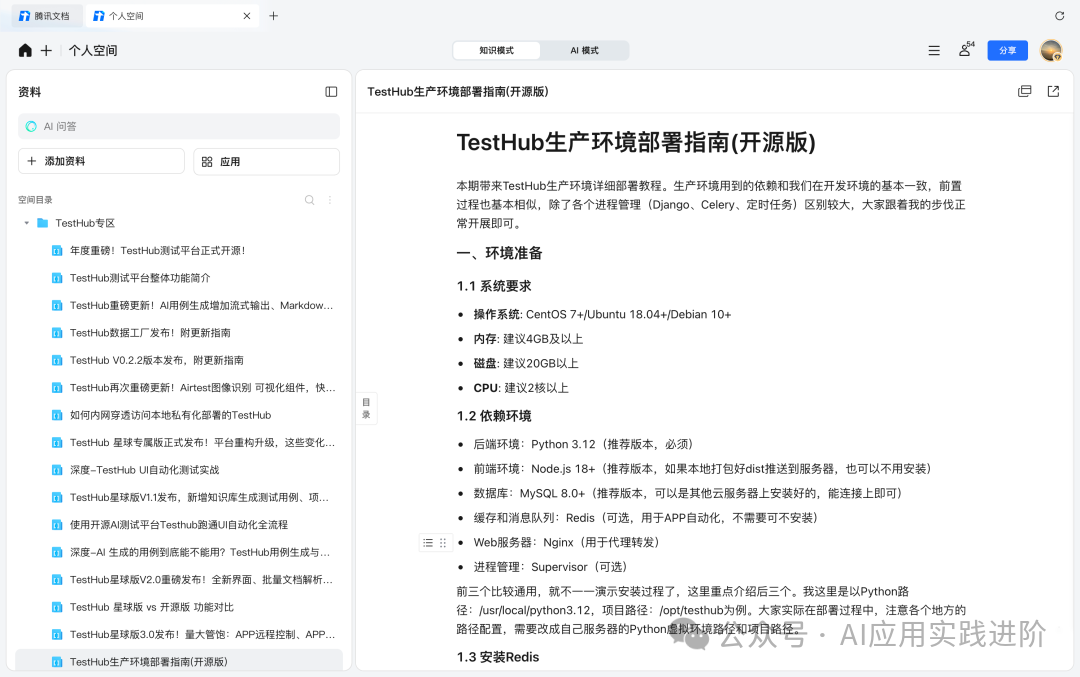Click the 磁盘: 建议20GB以上 line
This screenshot has height=677, width=1080.
[x=526, y=364]
